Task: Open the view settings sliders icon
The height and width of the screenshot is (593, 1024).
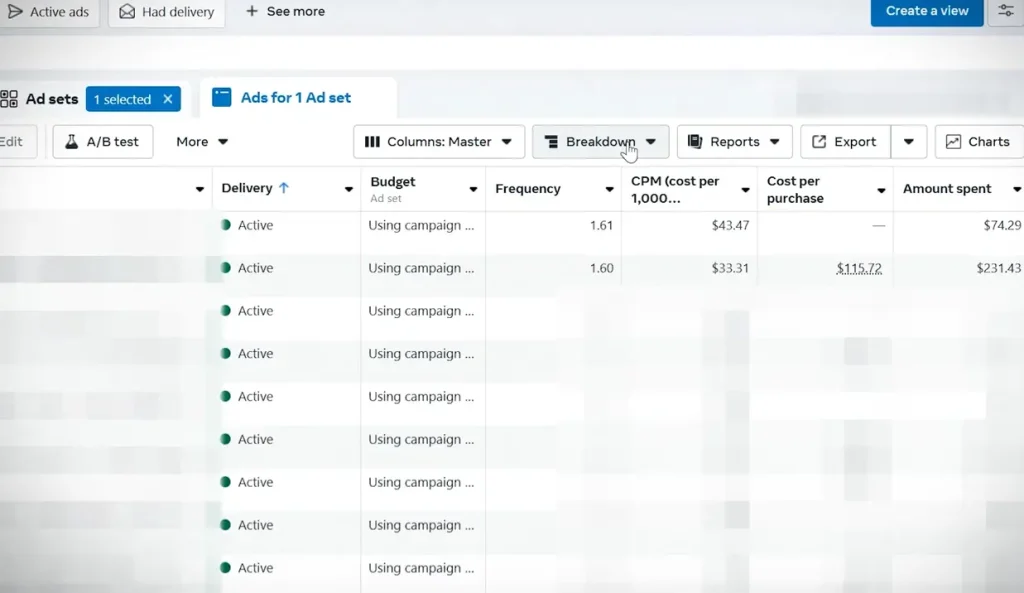Action: (1006, 11)
